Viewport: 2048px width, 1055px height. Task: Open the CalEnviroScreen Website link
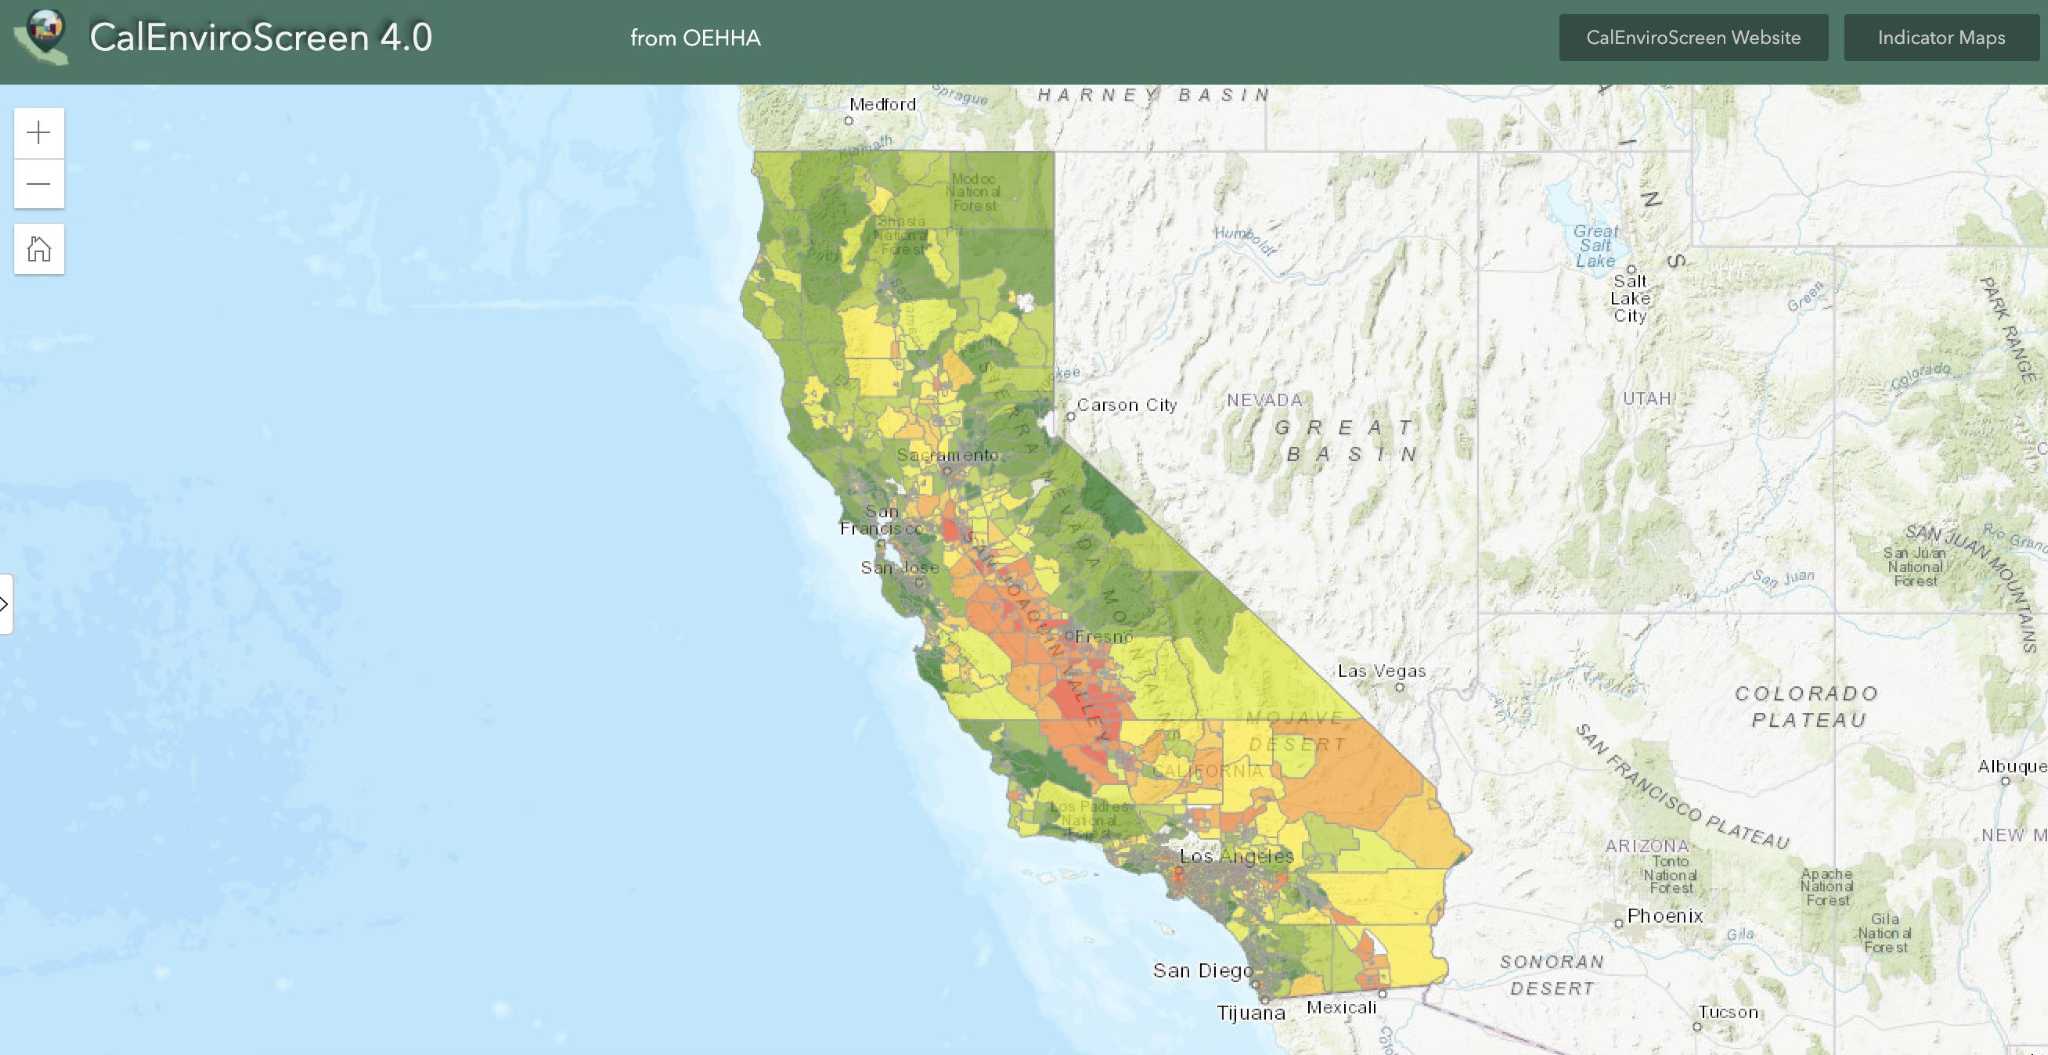(x=1693, y=37)
